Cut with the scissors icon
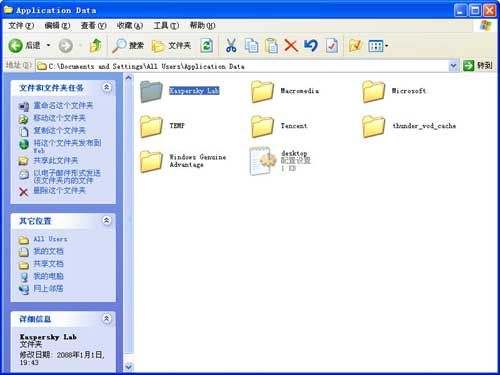The width and height of the screenshot is (500, 375). pos(231,46)
